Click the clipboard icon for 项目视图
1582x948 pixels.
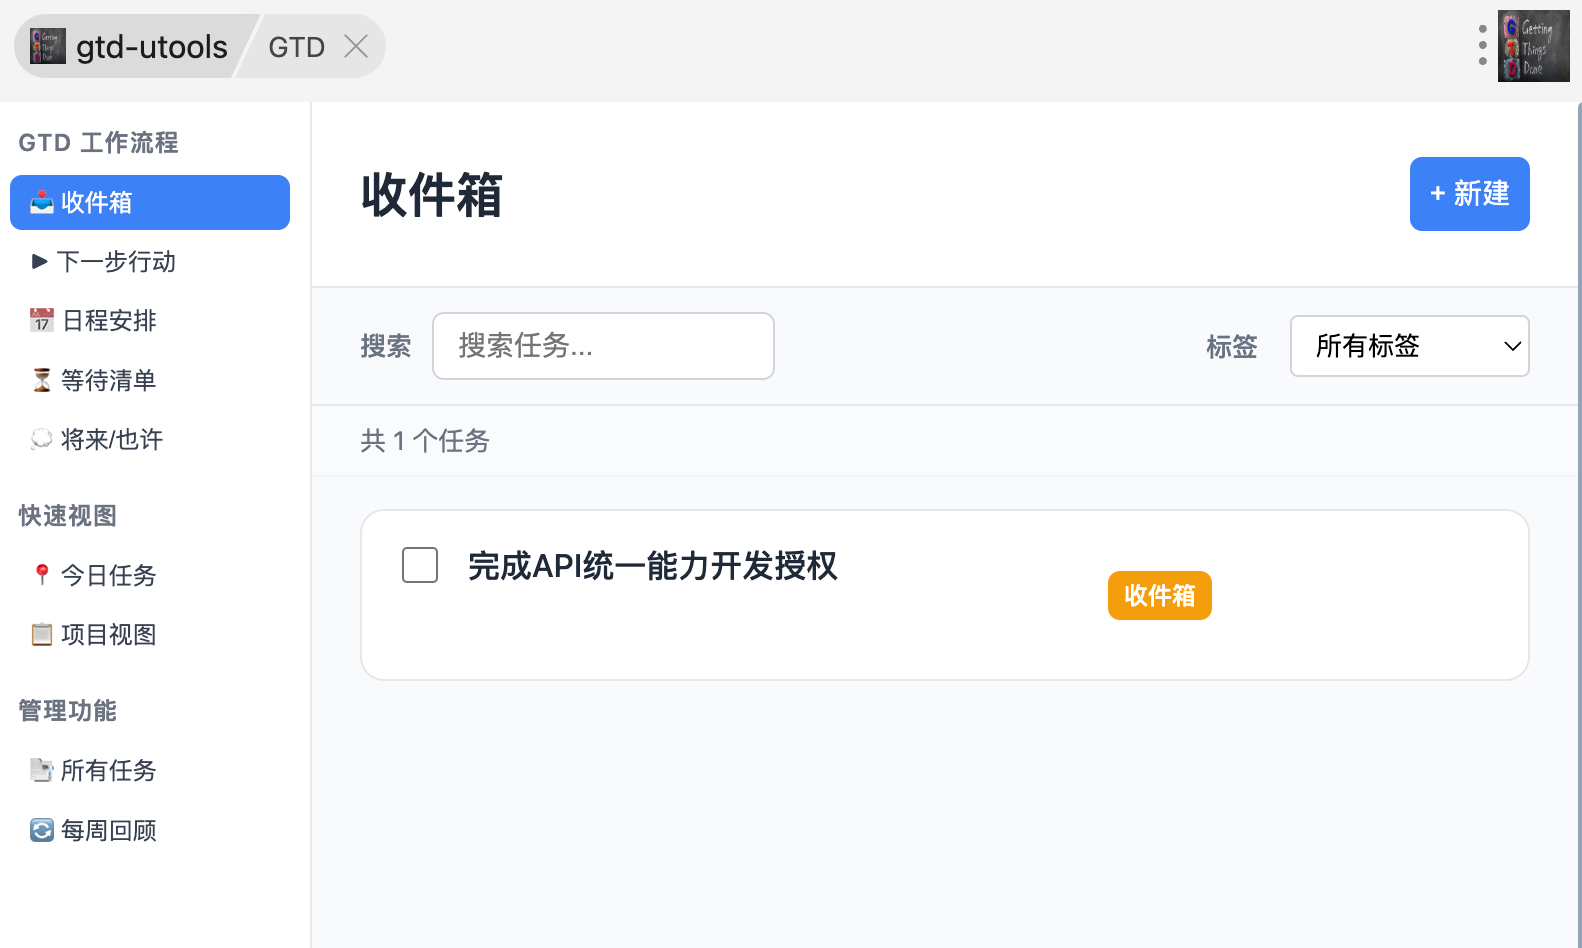pos(42,634)
